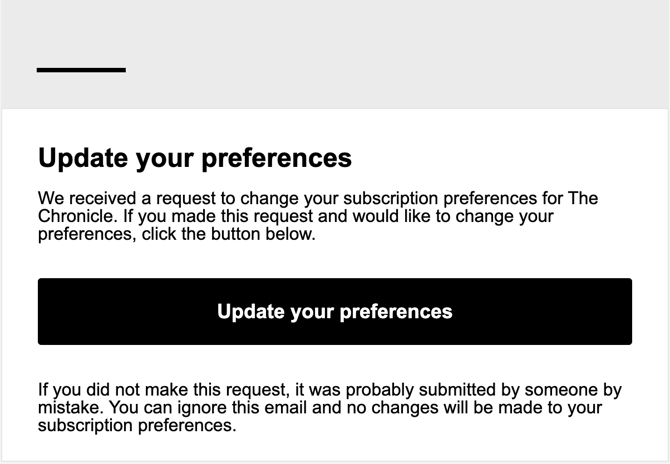
Task: Click the word preferences in the bold heading
Action: [276, 159]
